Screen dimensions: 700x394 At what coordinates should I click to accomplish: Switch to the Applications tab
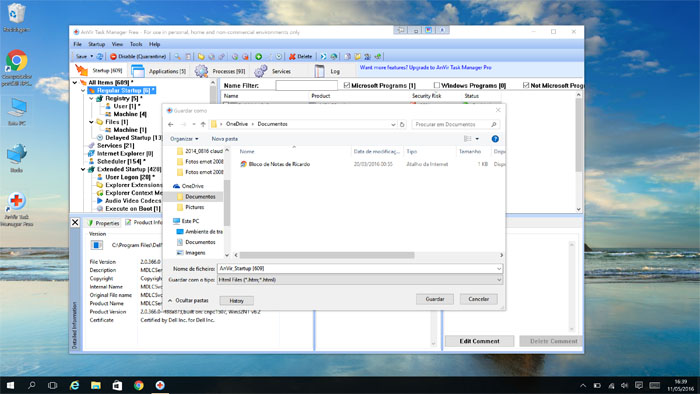click(159, 71)
